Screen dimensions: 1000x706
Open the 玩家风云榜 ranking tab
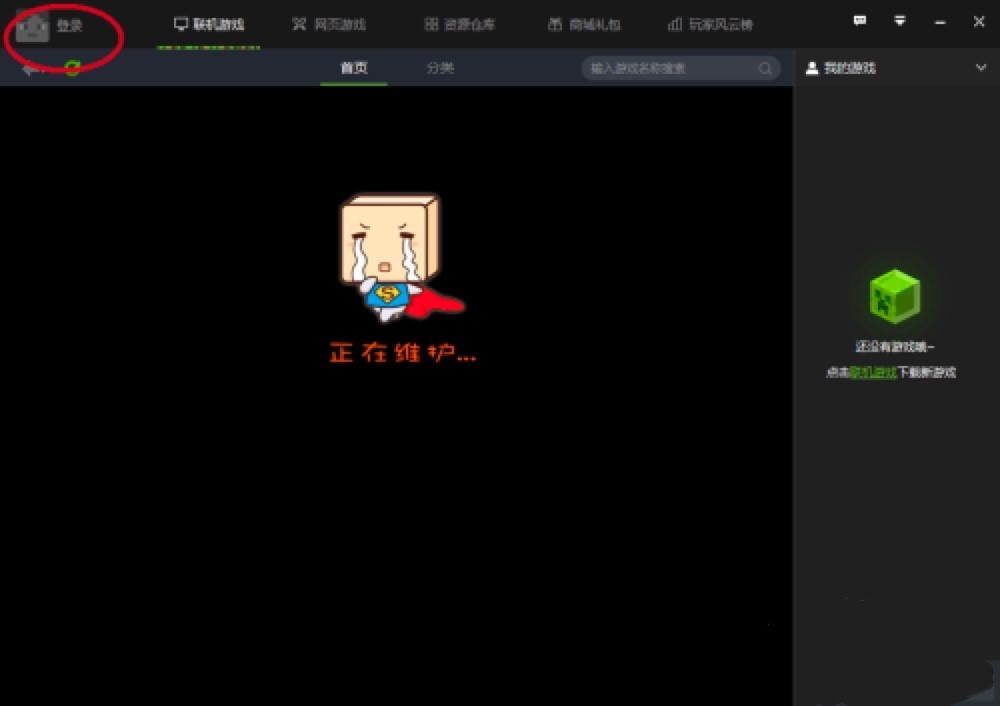tap(710, 24)
